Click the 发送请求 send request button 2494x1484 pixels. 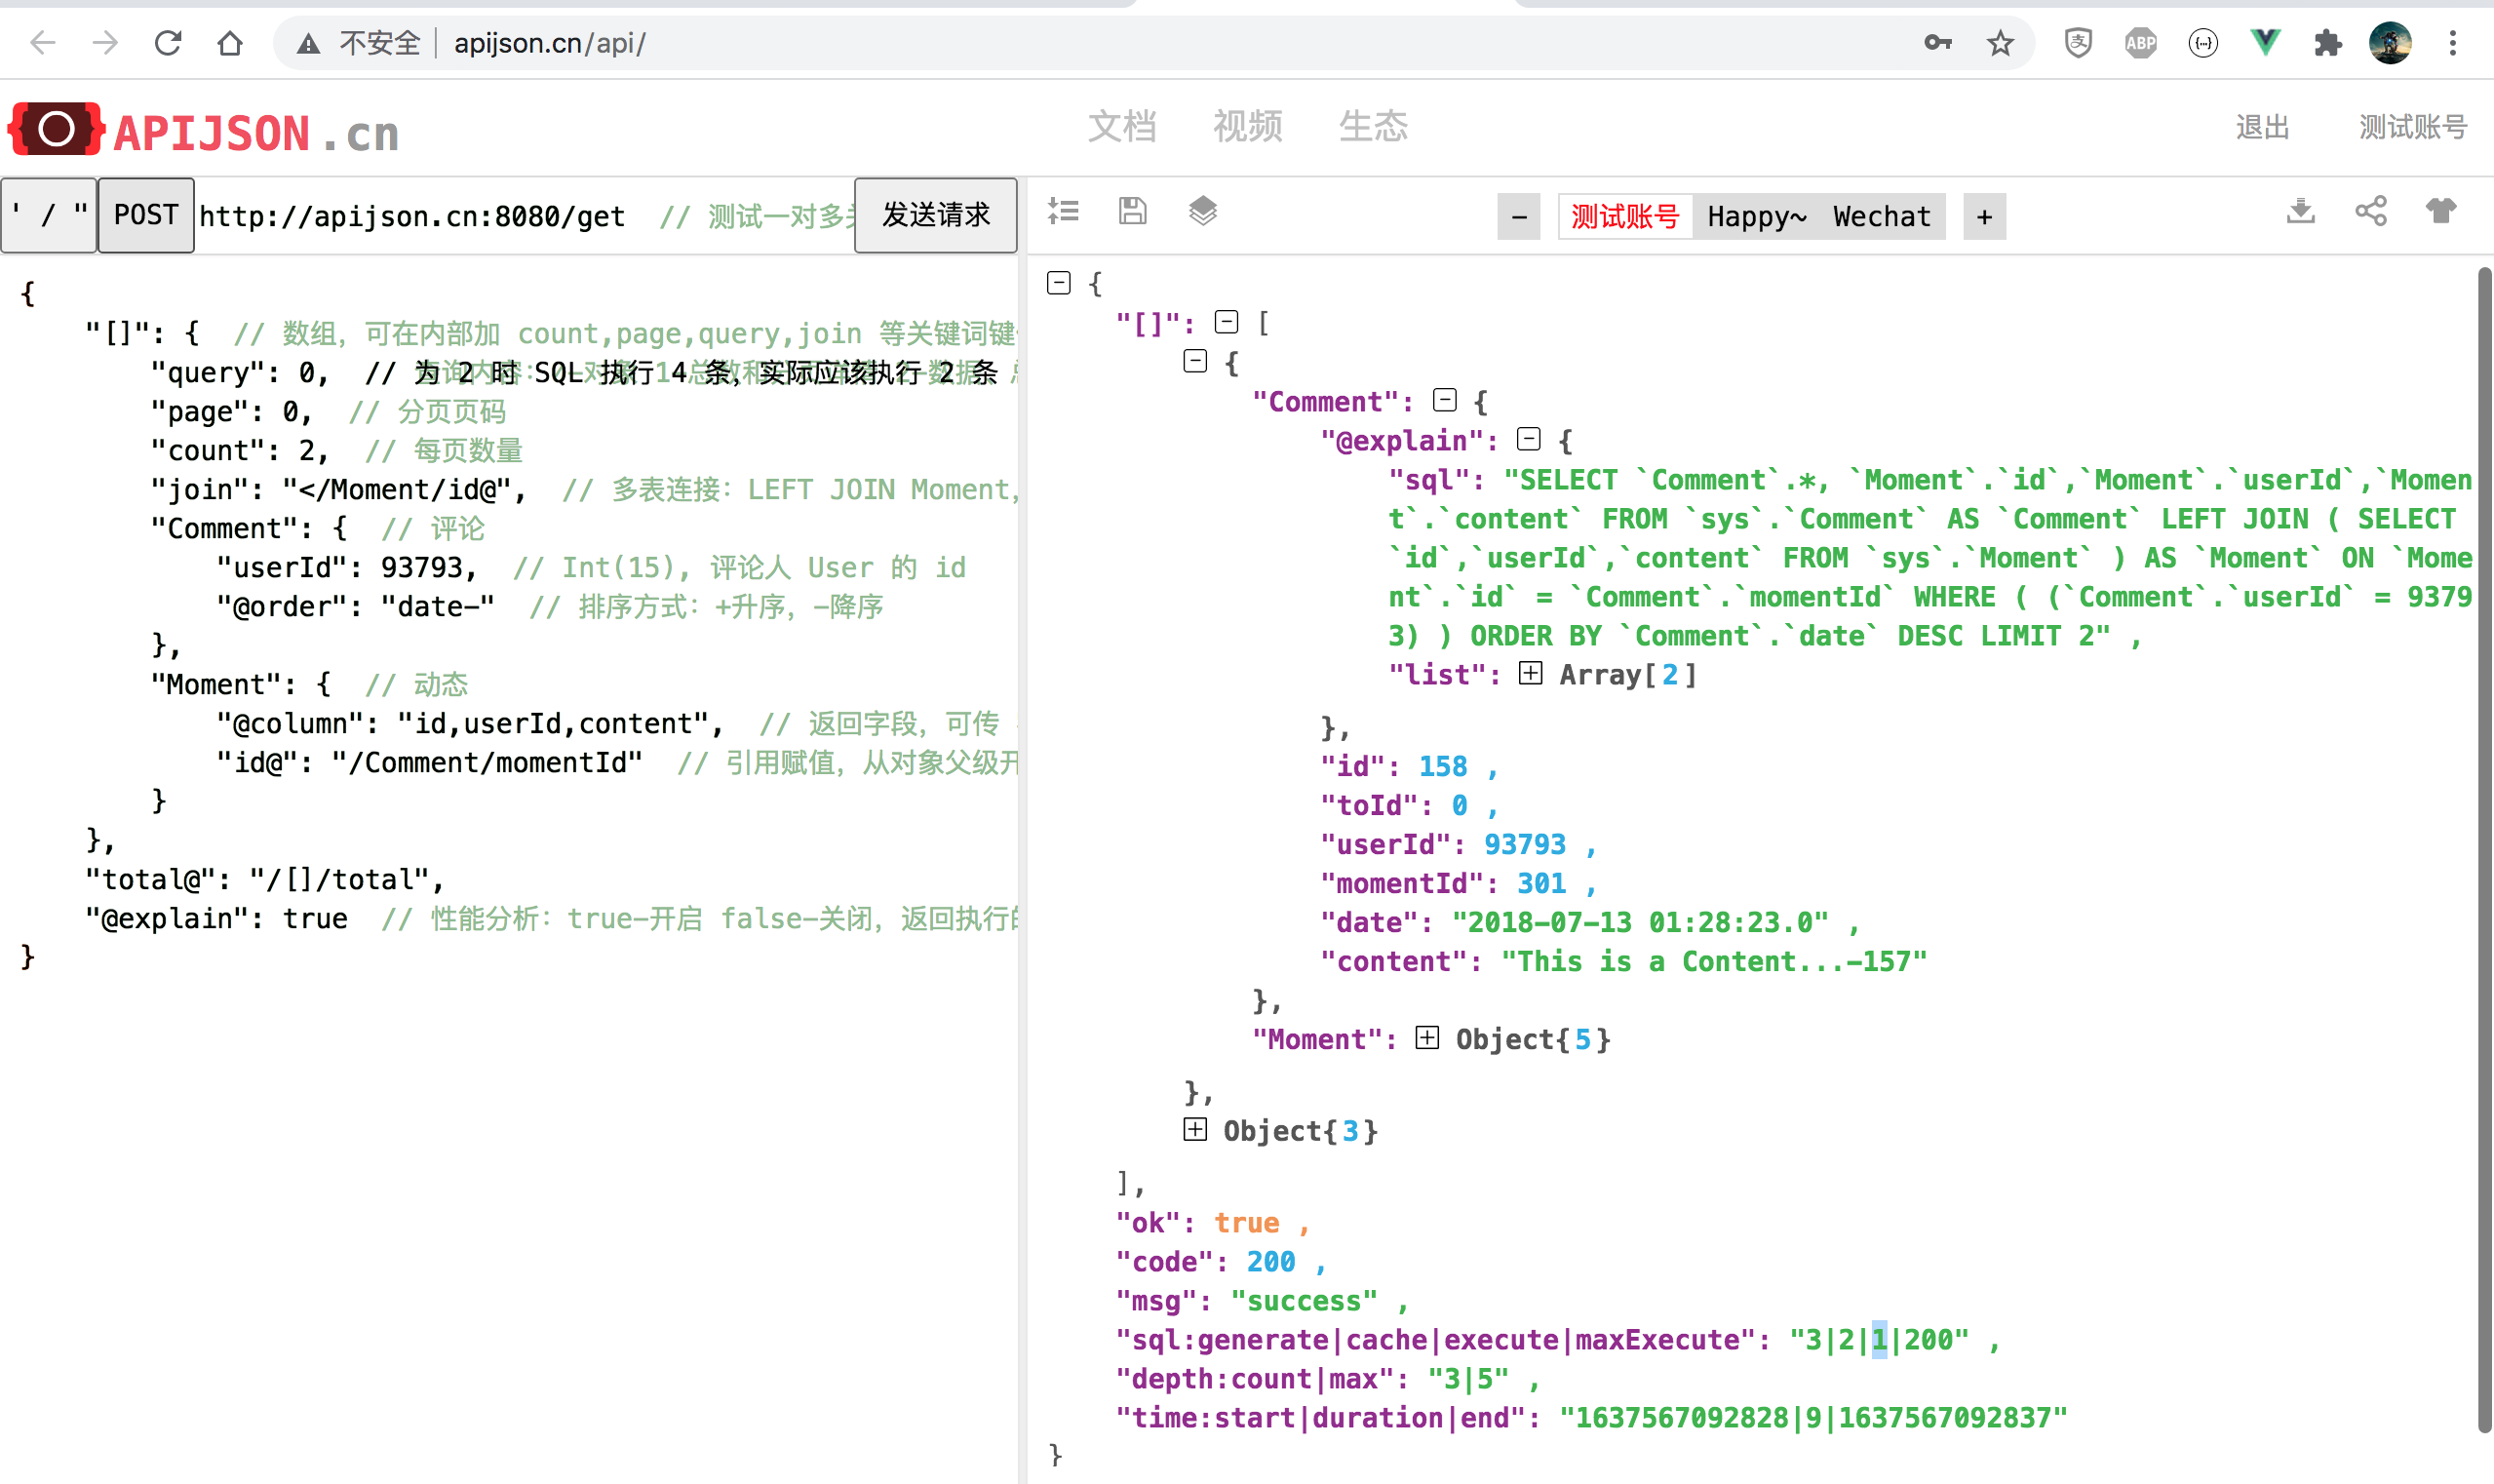tap(935, 215)
